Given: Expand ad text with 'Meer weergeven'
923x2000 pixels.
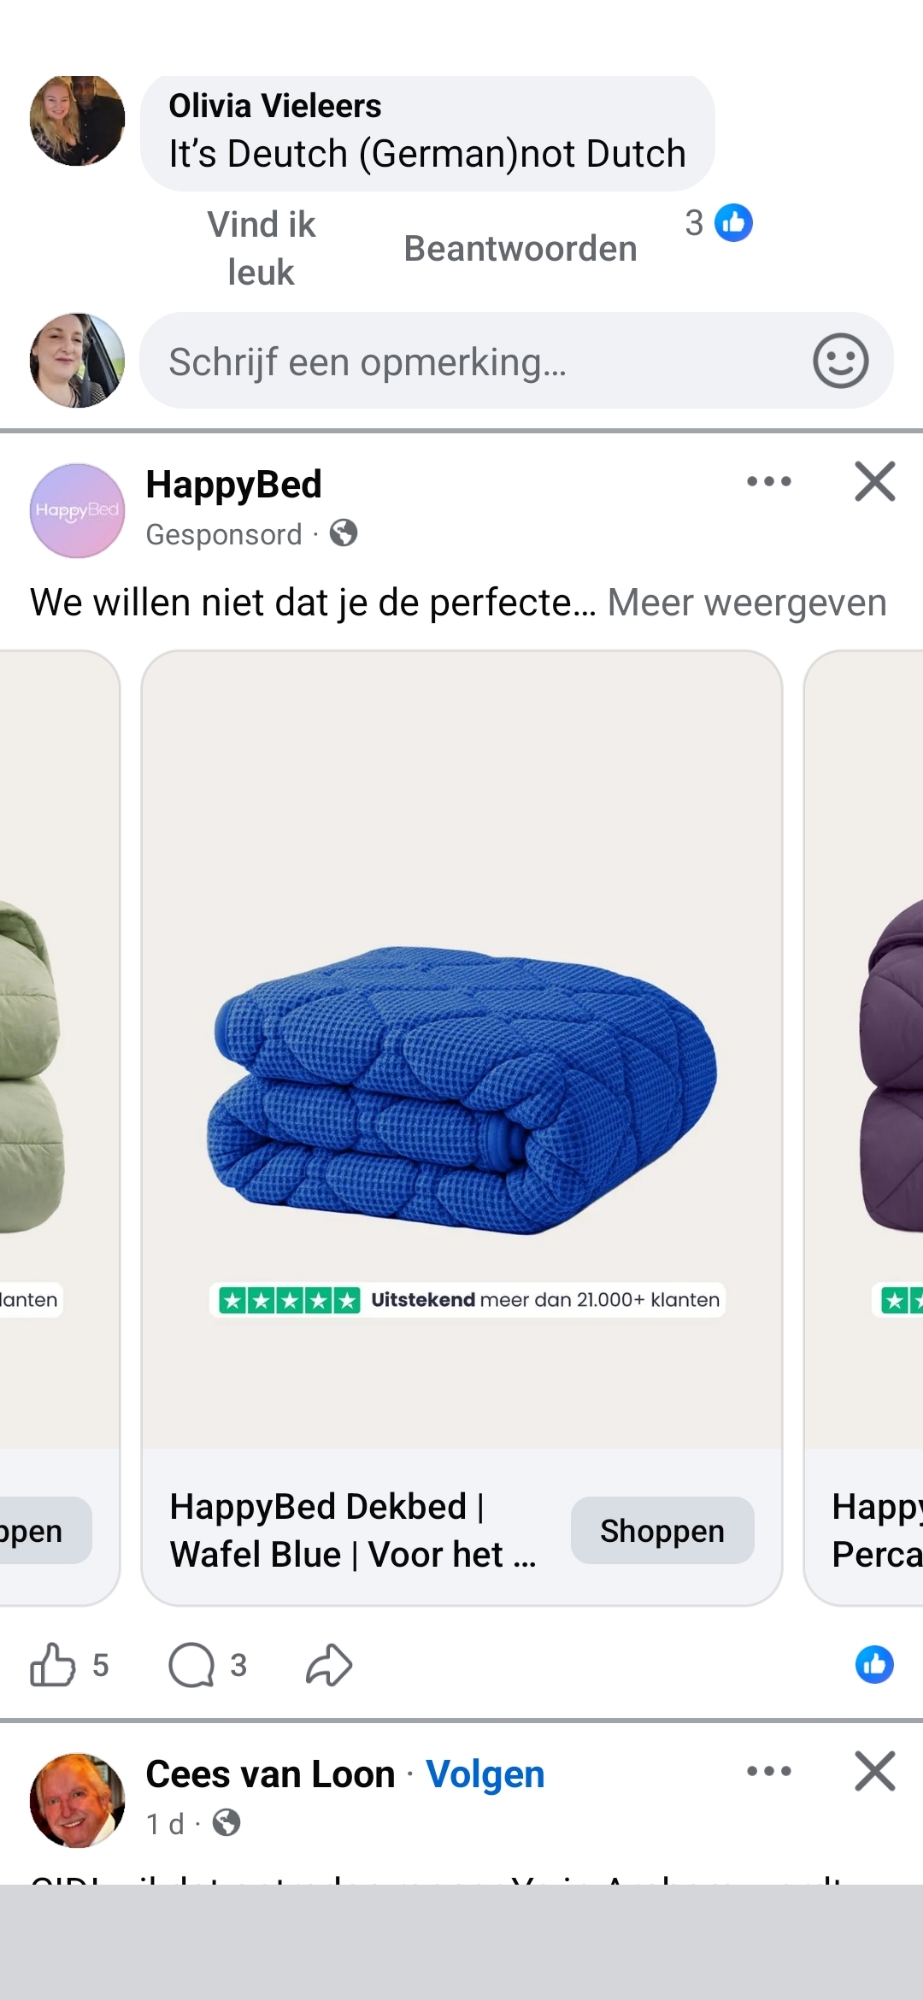Looking at the screenshot, I should 747,603.
